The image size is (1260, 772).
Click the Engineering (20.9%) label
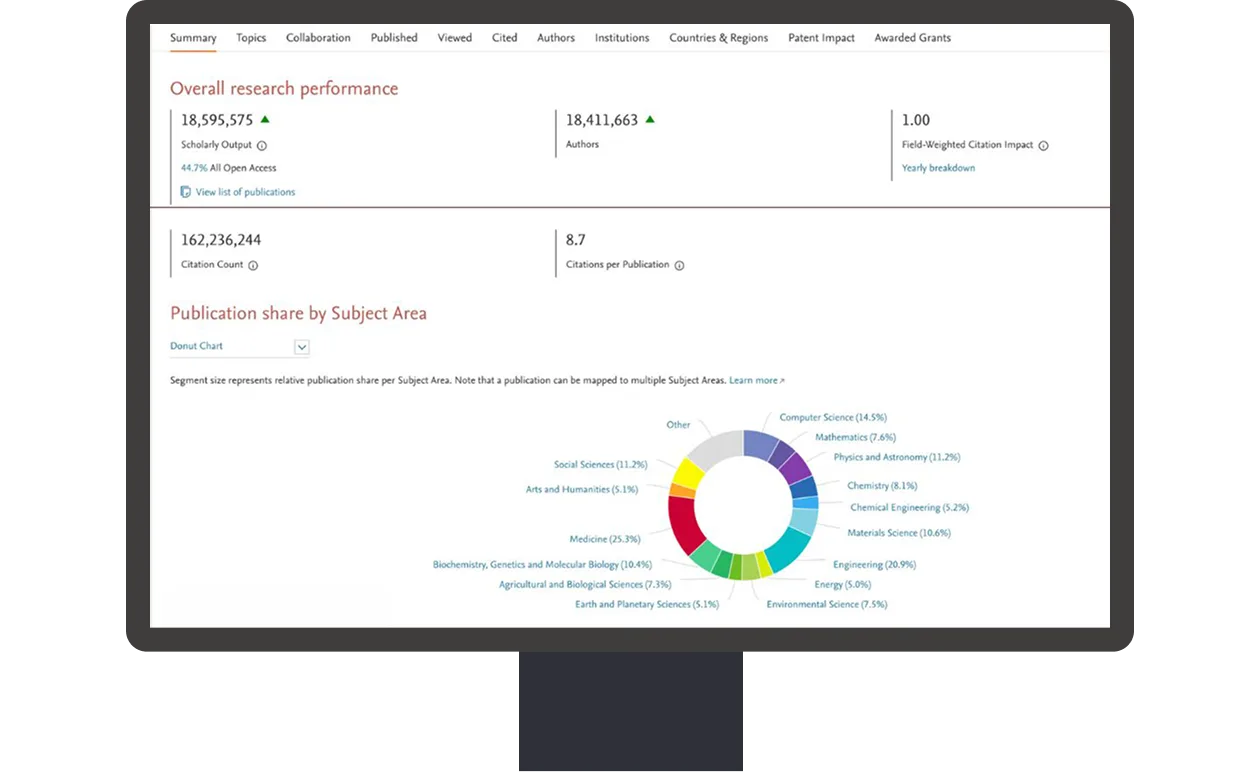point(874,564)
